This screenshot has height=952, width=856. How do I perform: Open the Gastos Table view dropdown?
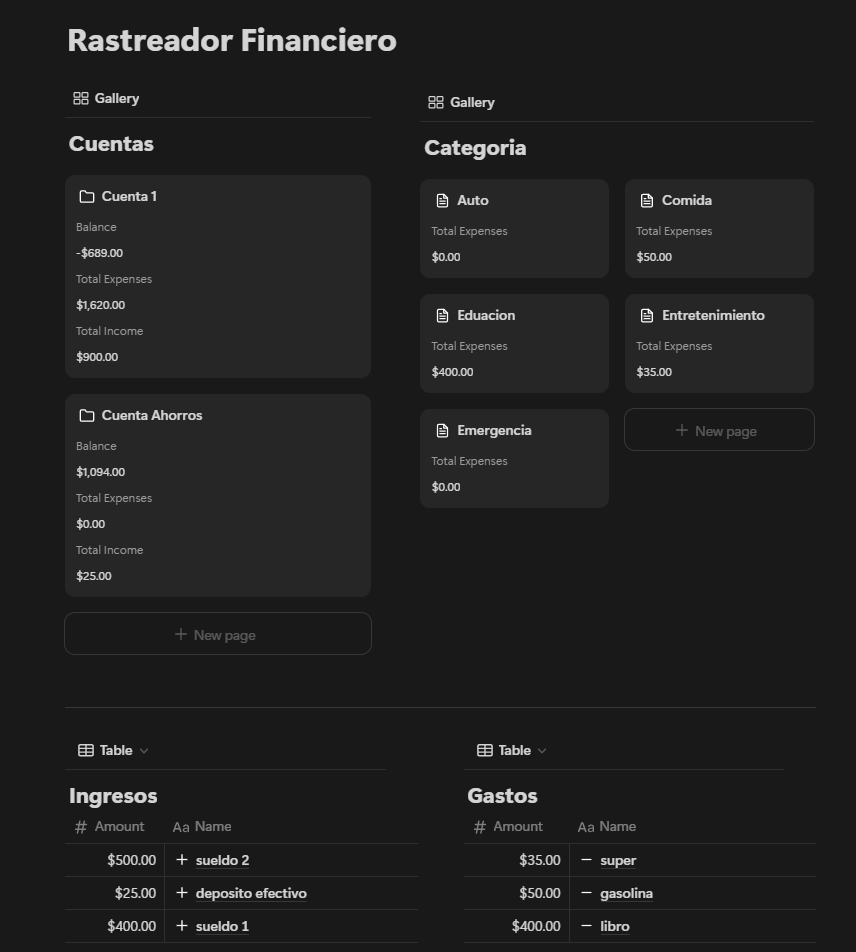pos(513,750)
